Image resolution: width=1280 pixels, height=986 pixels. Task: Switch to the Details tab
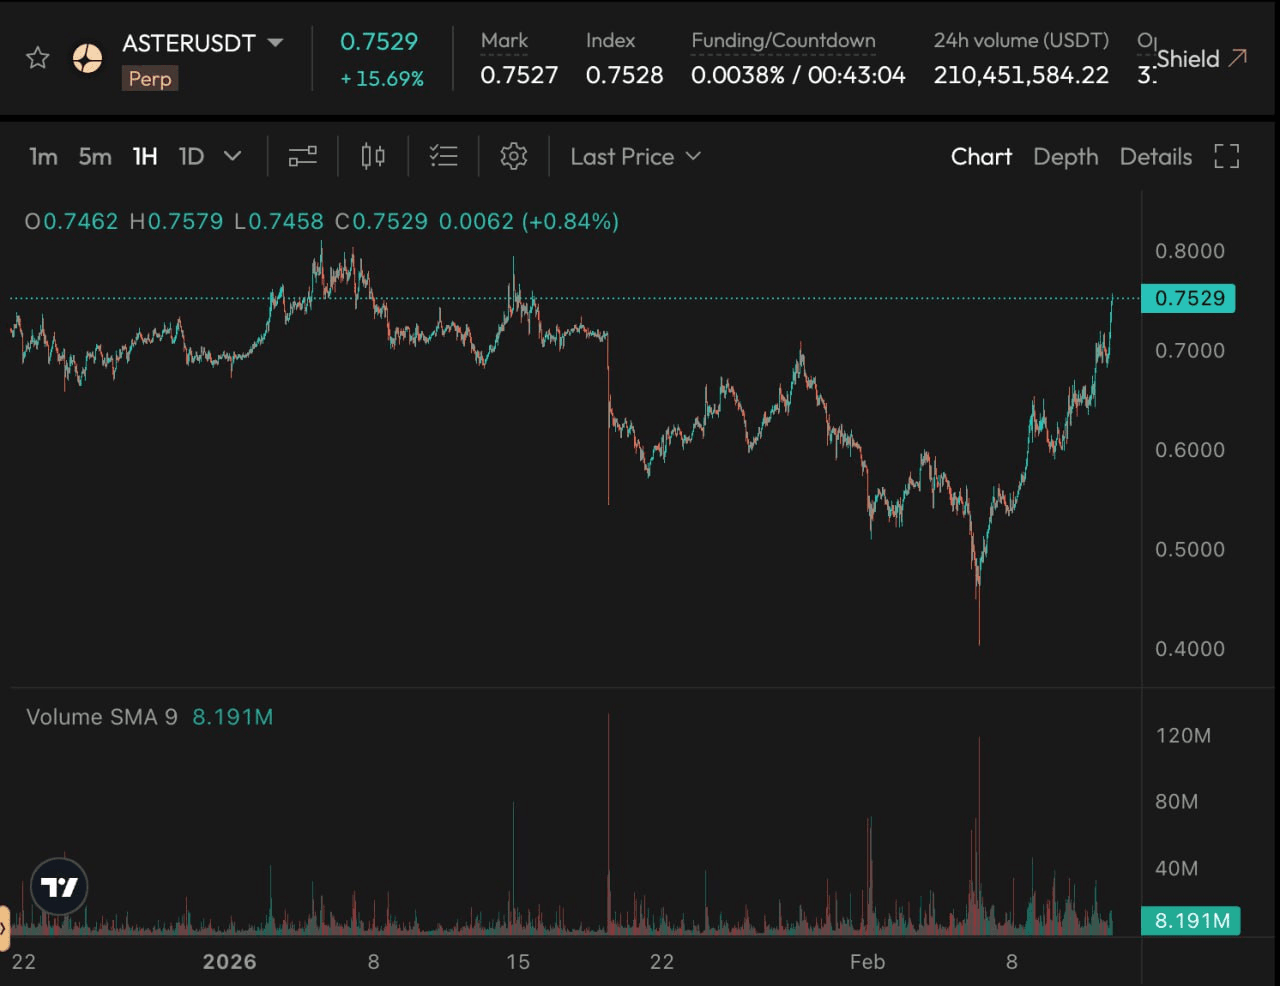1155,157
